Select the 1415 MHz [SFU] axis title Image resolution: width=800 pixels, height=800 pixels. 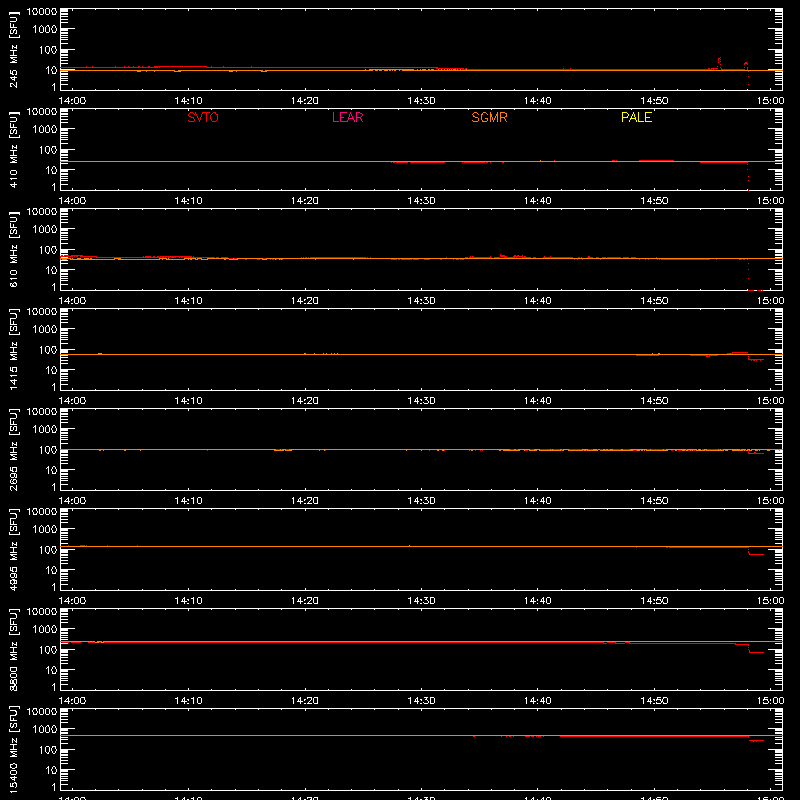point(13,349)
